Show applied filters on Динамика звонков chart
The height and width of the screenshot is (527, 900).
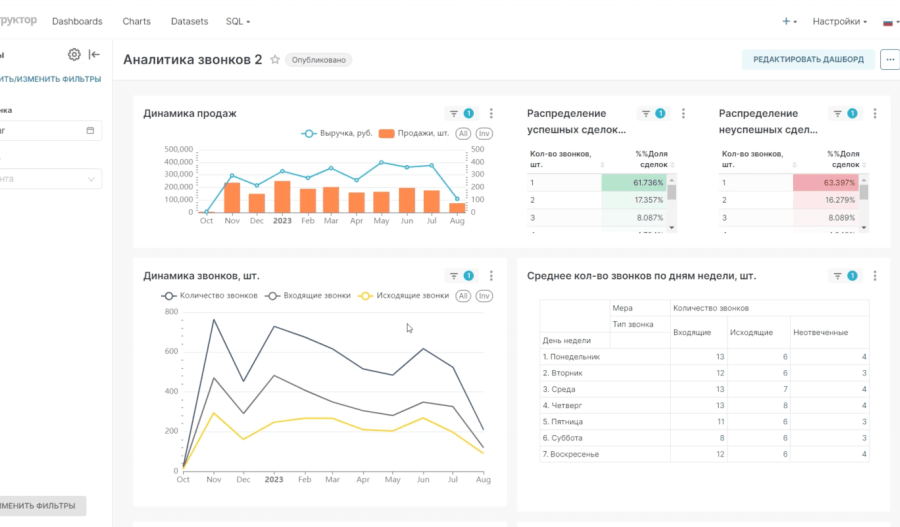(x=460, y=276)
